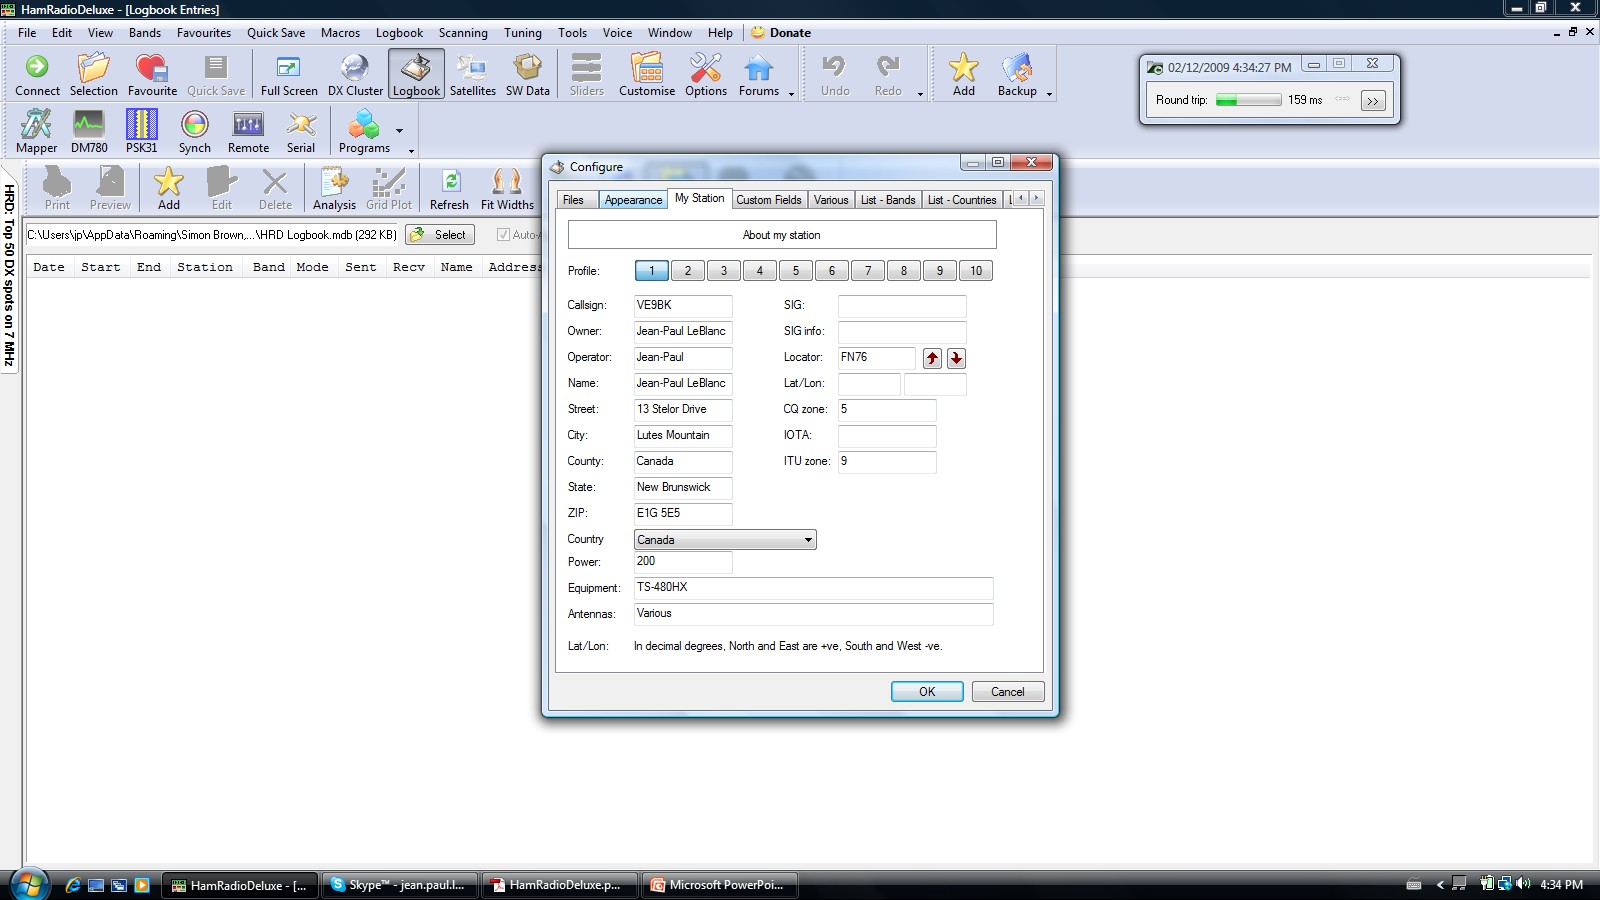Select station profile 4
The width and height of the screenshot is (1600, 900).
[760, 271]
